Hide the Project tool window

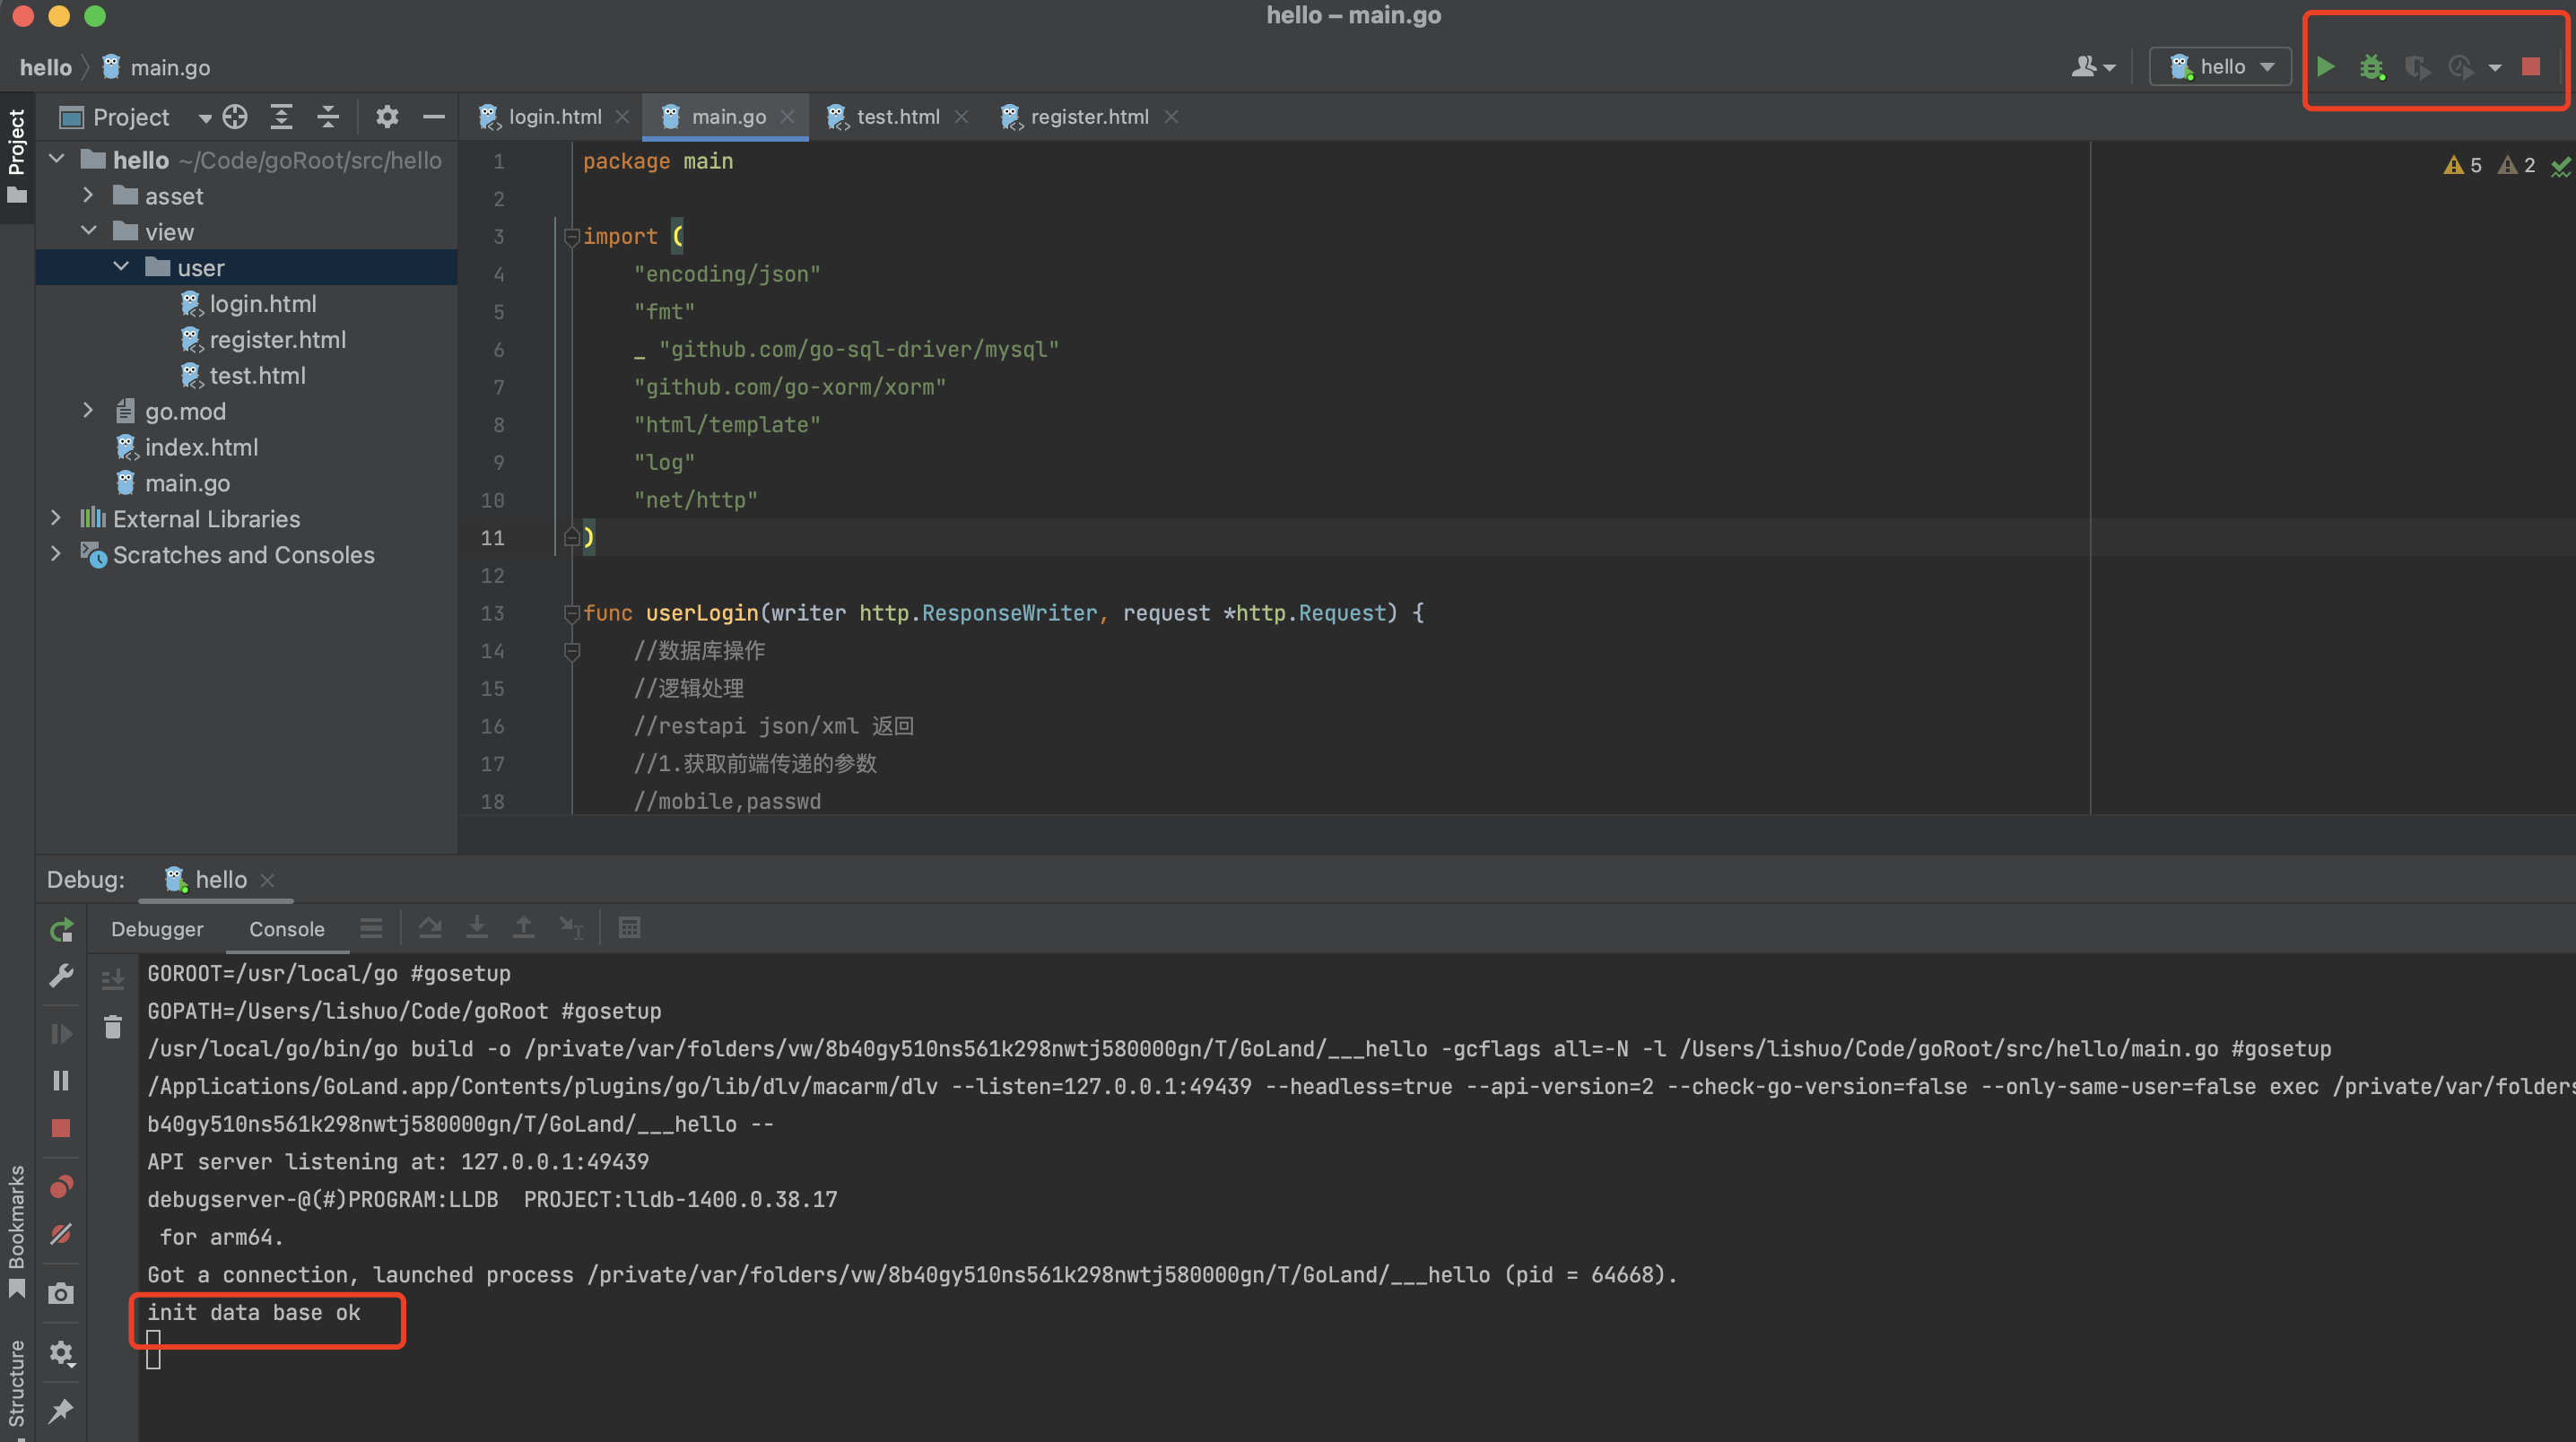433,117
